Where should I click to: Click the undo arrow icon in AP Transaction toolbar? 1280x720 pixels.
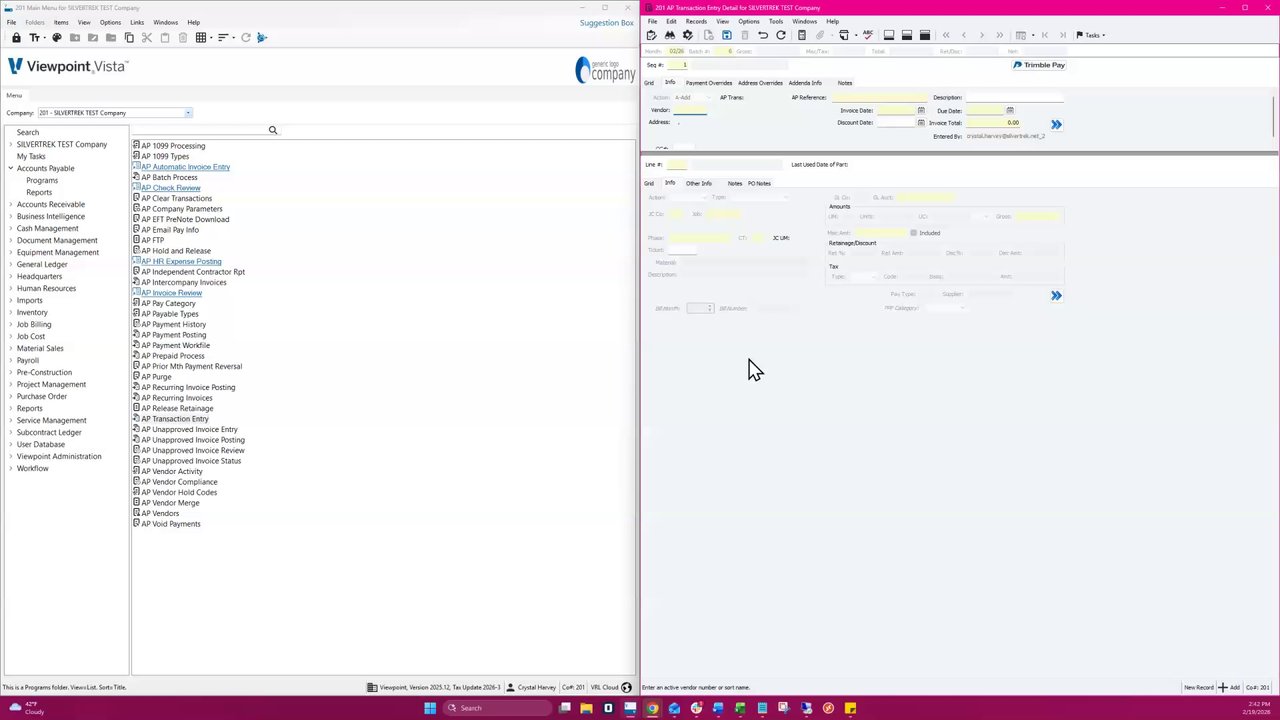[763, 35]
